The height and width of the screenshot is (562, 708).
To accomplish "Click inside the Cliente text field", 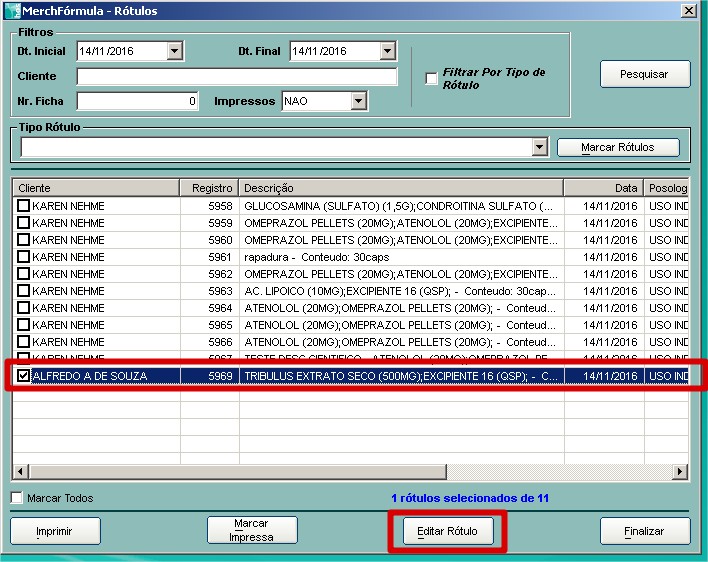I will [236, 77].
